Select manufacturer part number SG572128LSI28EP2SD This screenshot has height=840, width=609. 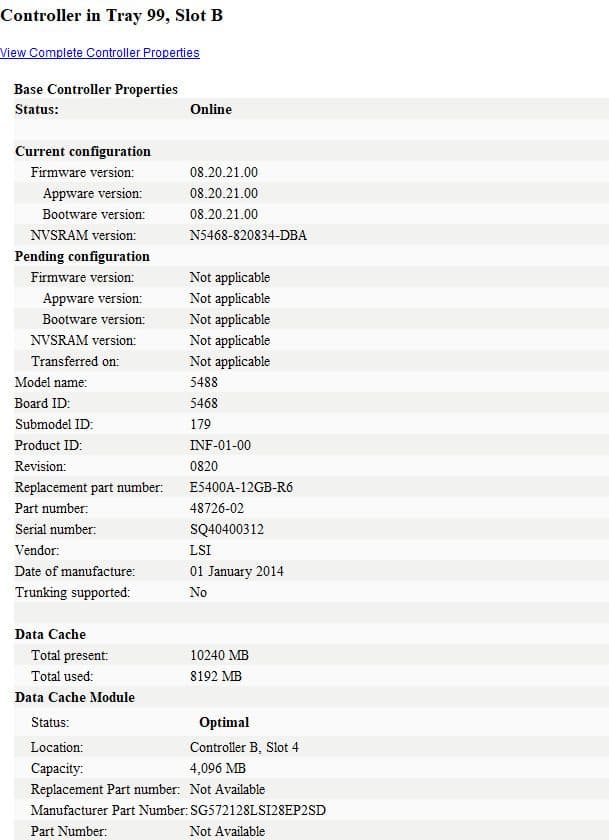pos(257,810)
